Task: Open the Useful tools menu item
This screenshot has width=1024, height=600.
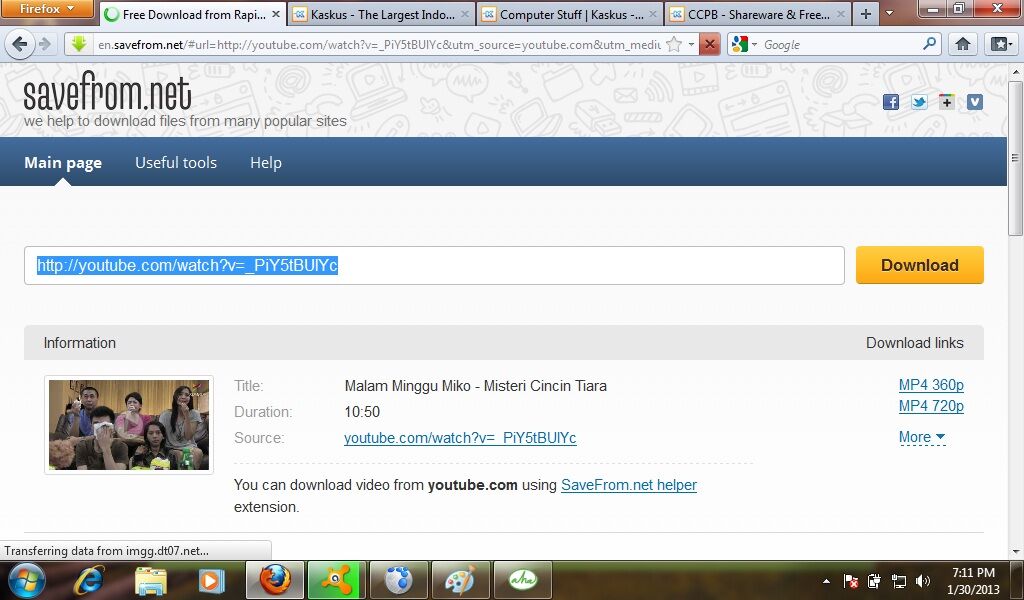Action: click(x=176, y=163)
